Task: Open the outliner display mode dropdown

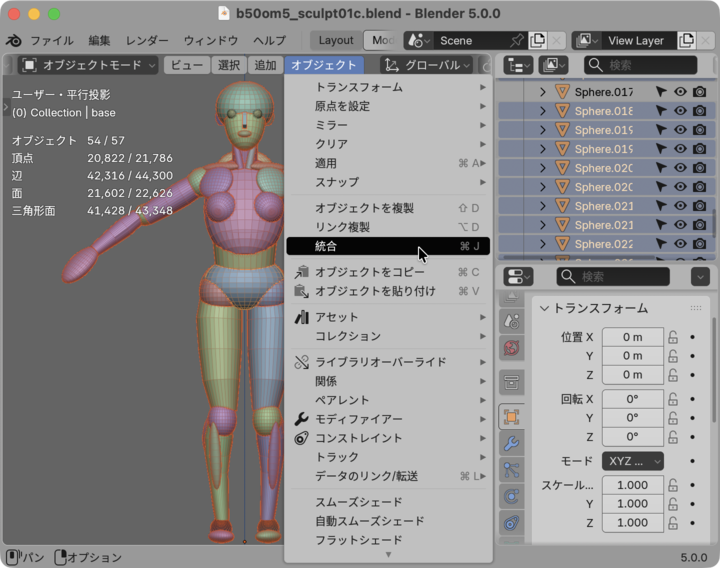Action: coord(553,65)
